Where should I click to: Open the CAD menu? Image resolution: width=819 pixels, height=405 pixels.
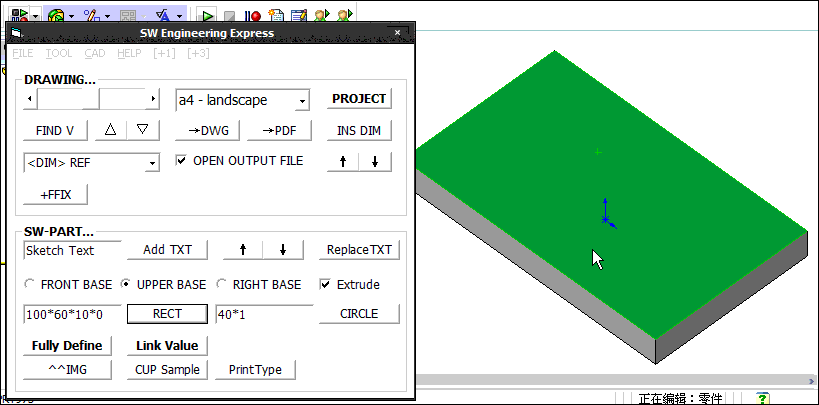(95, 53)
